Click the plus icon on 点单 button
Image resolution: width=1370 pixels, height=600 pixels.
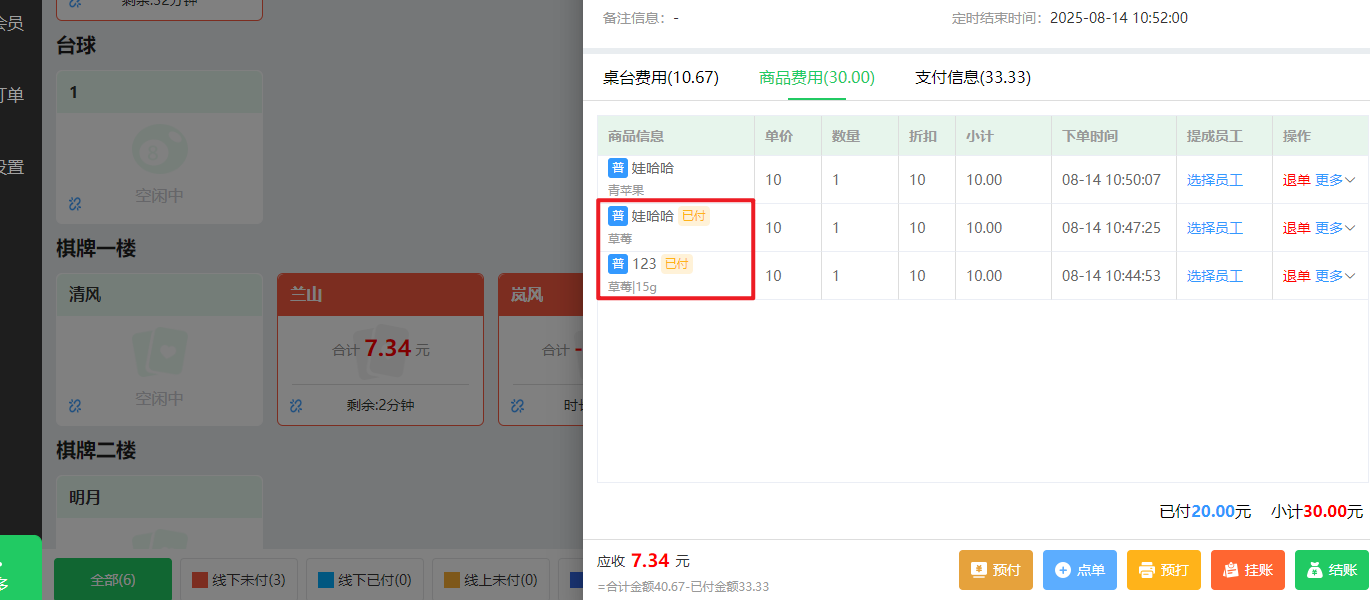(x=1062, y=569)
